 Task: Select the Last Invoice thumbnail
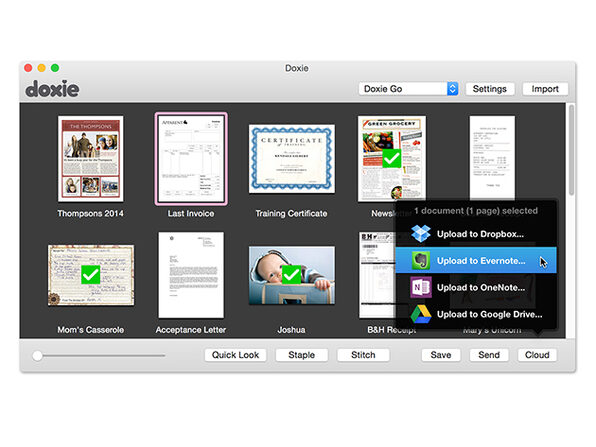click(191, 159)
